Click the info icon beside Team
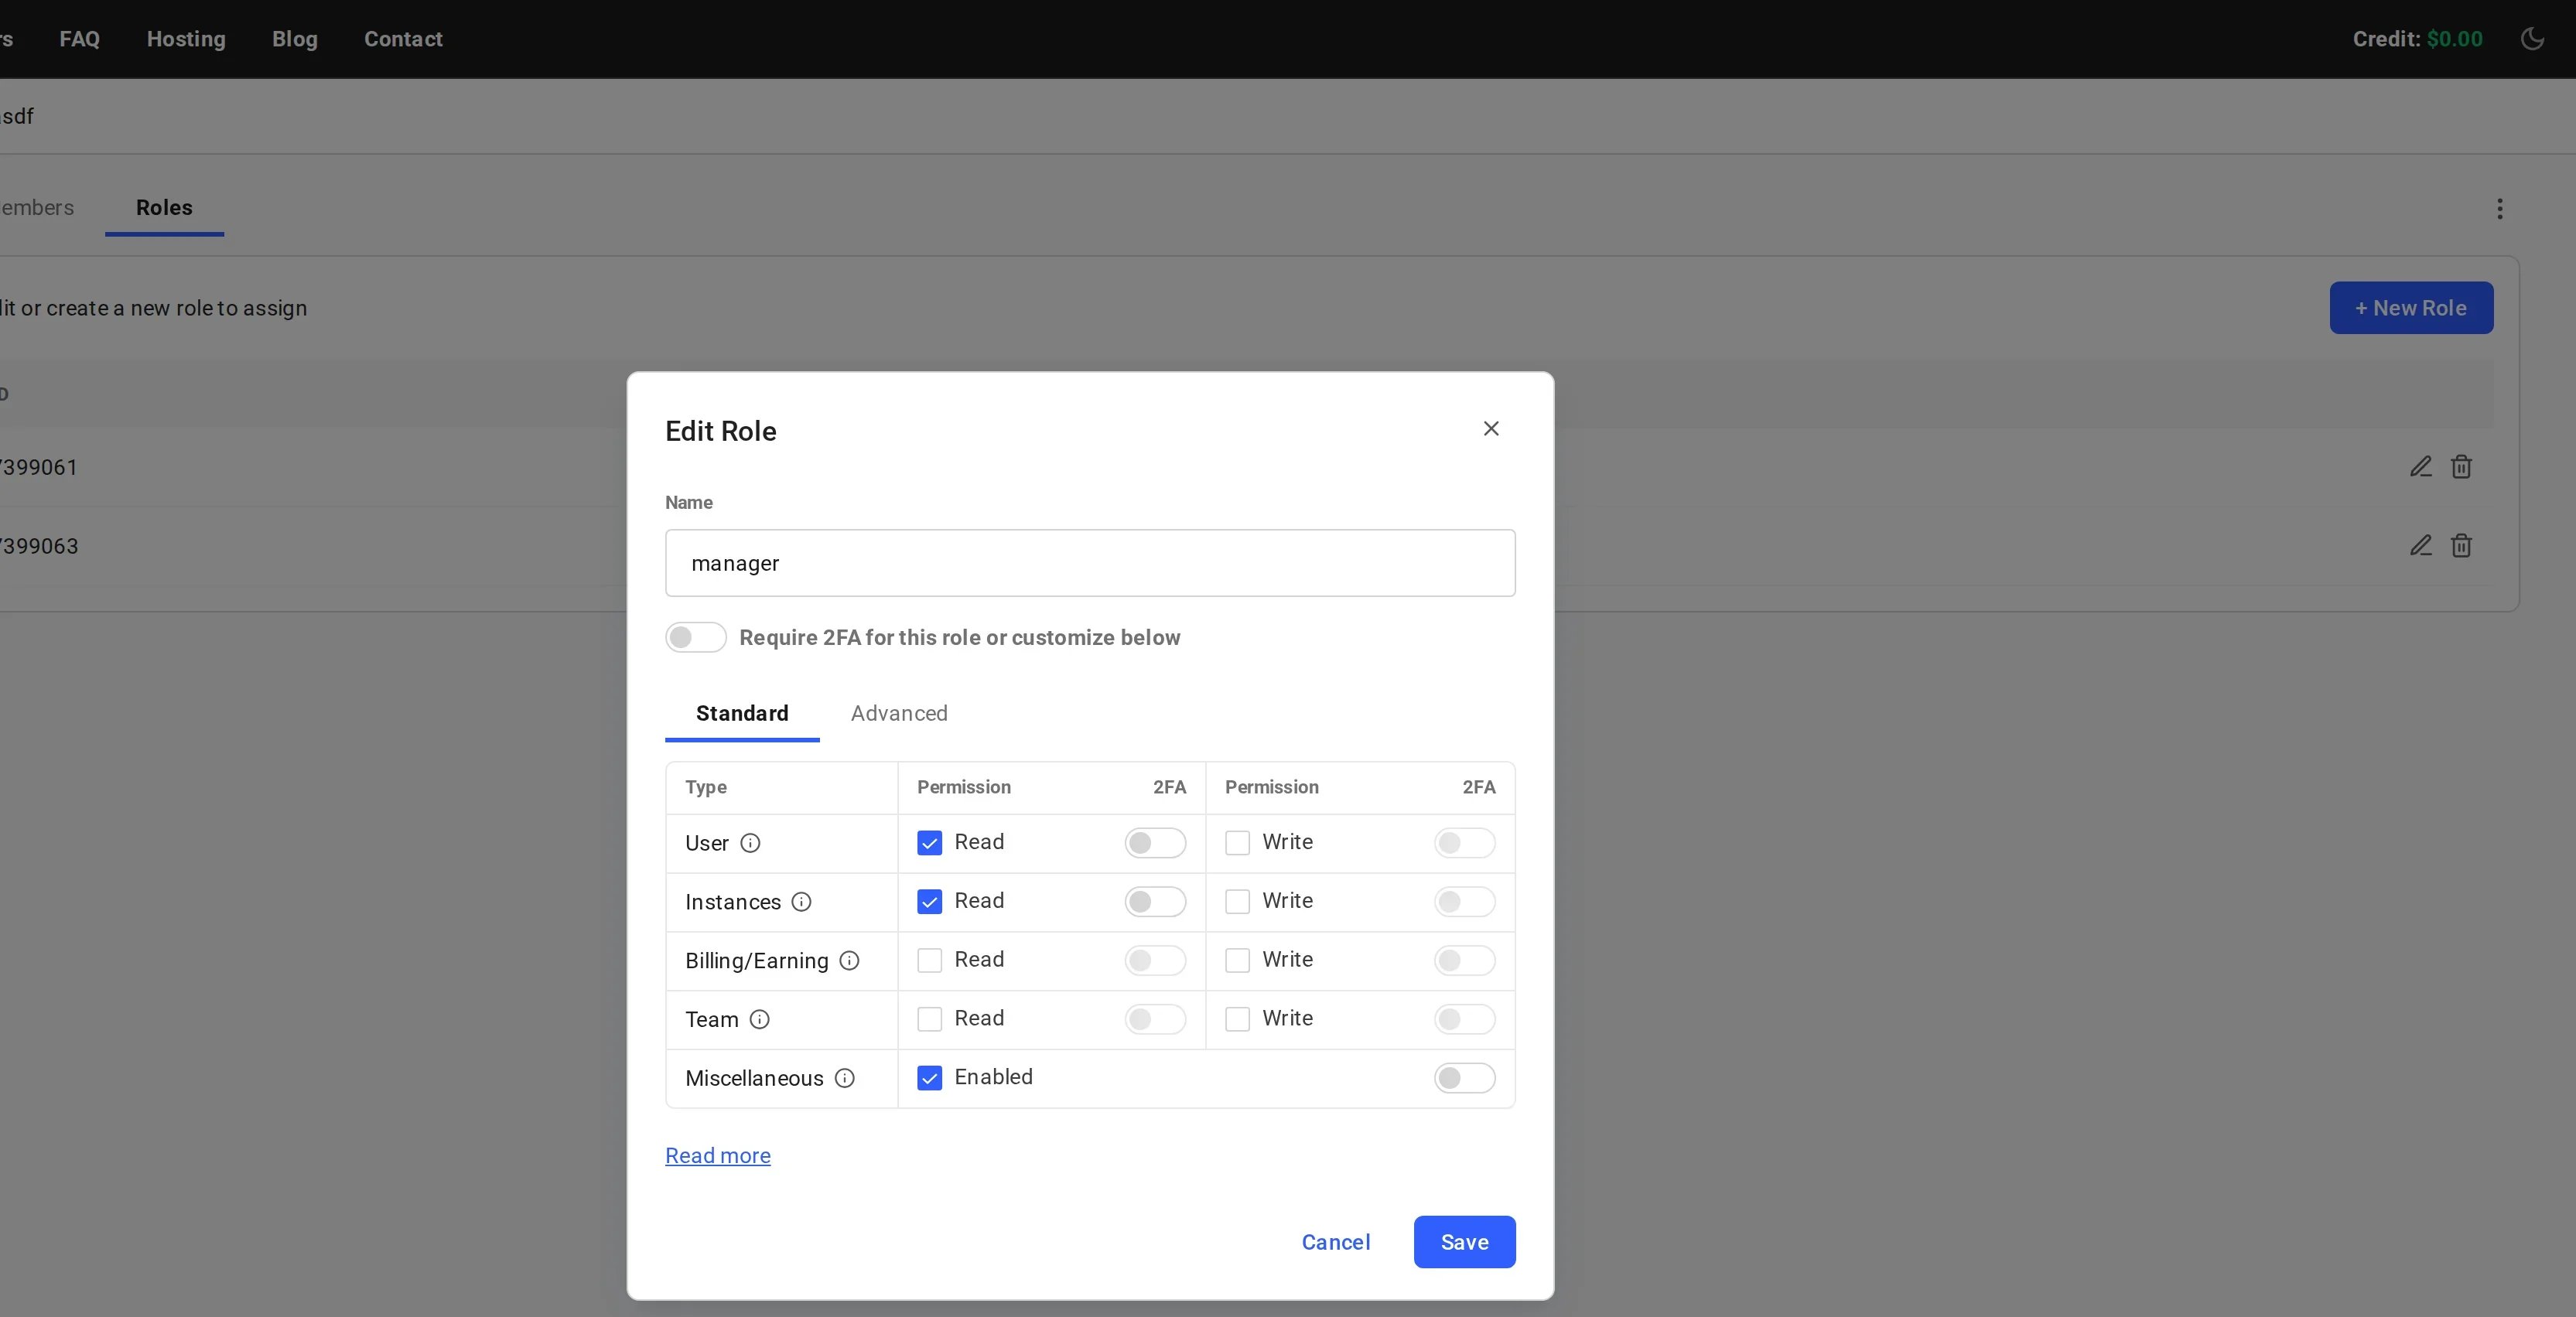The height and width of the screenshot is (1317, 2576). click(x=759, y=1019)
